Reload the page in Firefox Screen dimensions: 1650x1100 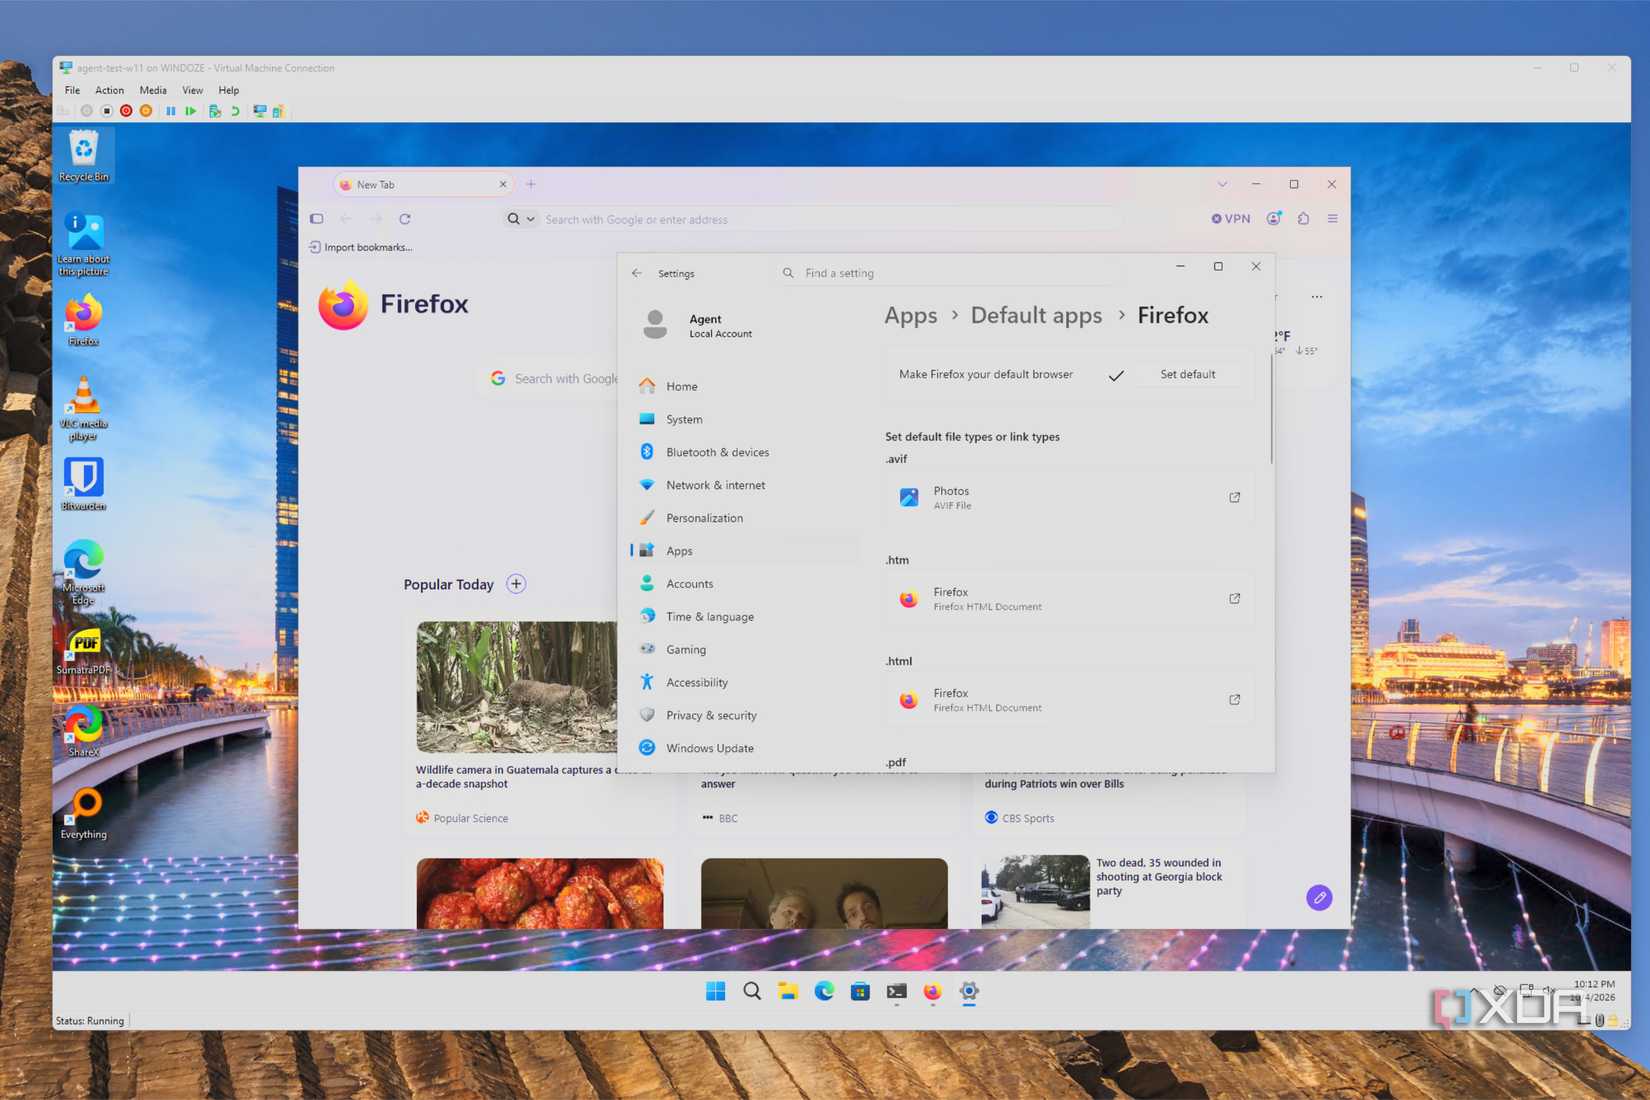coord(405,218)
